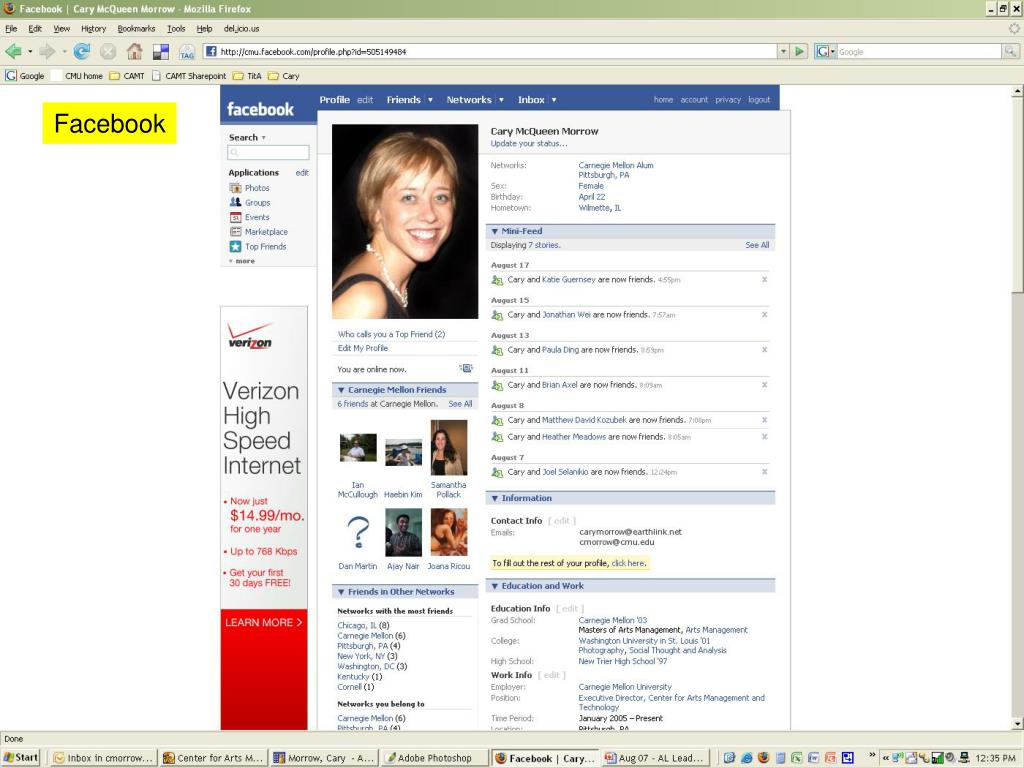Click the search magnifier button in Firefox
This screenshot has height=768, width=1024.
(x=1010, y=51)
